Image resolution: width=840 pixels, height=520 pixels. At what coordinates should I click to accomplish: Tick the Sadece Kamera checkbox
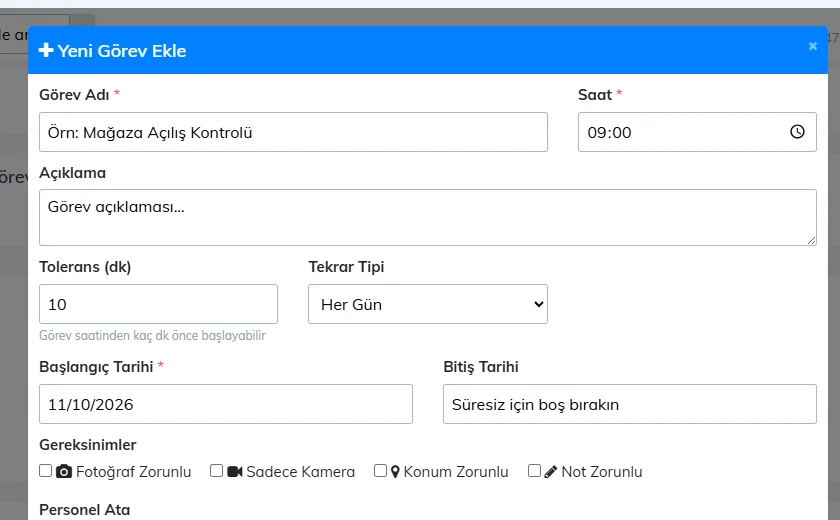[x=216, y=471]
